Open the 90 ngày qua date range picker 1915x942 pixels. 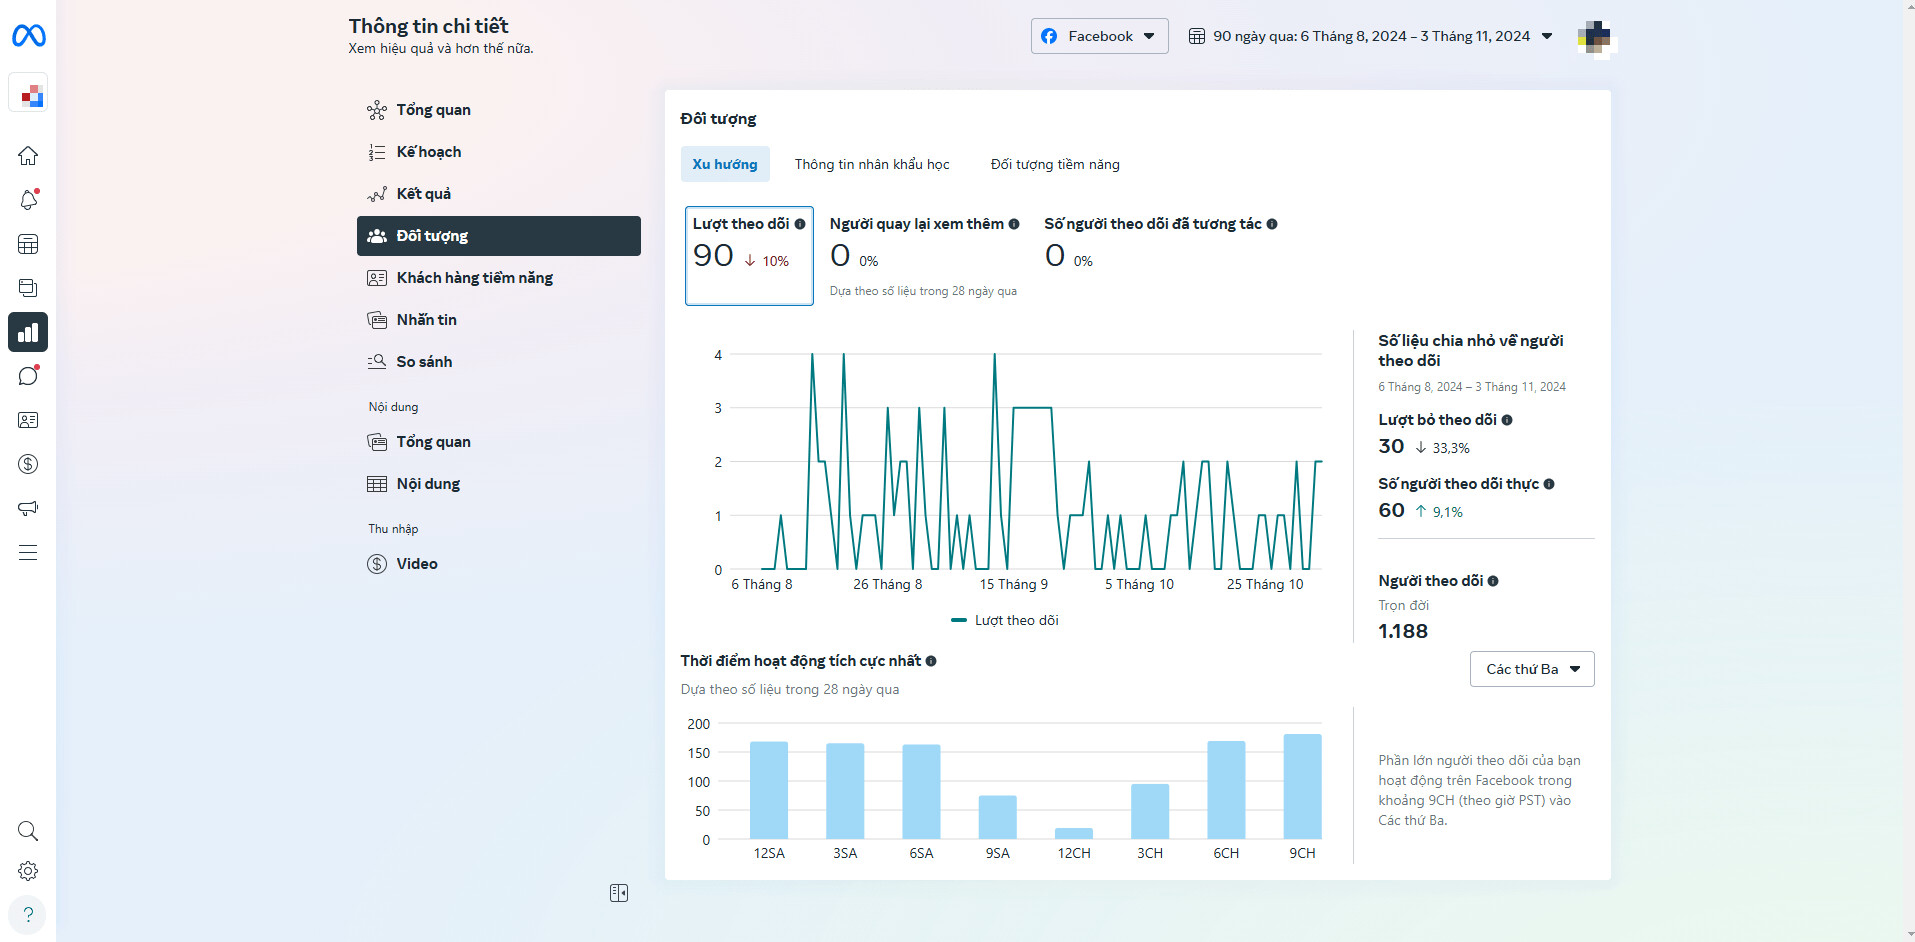click(x=1370, y=36)
